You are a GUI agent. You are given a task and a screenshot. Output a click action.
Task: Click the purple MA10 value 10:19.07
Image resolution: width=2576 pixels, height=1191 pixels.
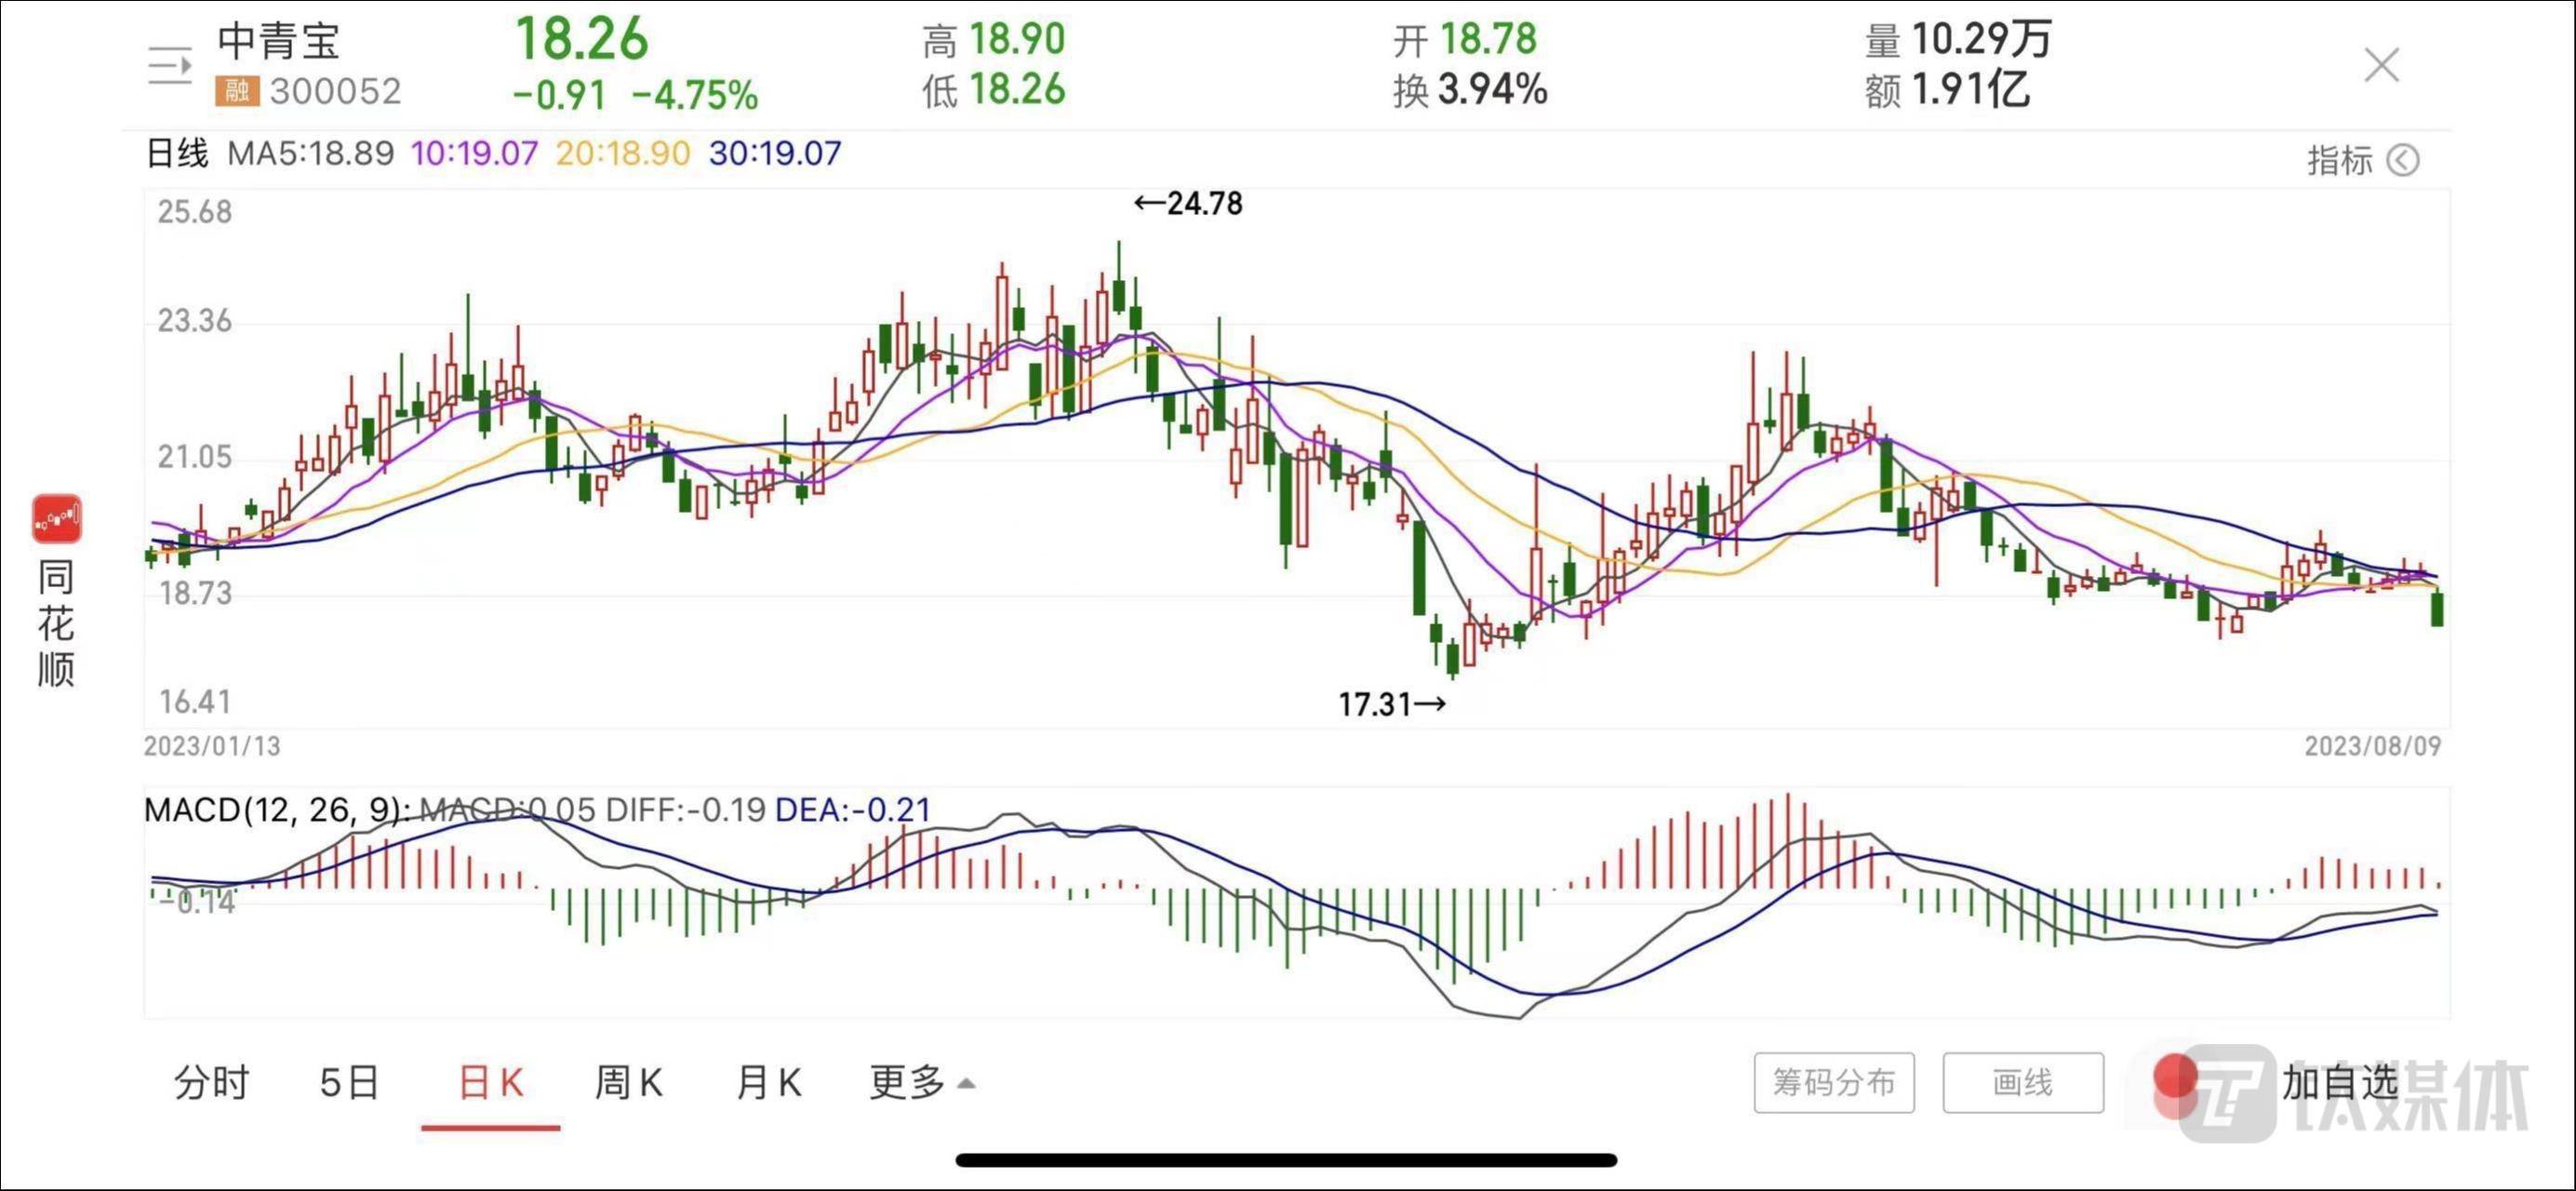[x=475, y=153]
